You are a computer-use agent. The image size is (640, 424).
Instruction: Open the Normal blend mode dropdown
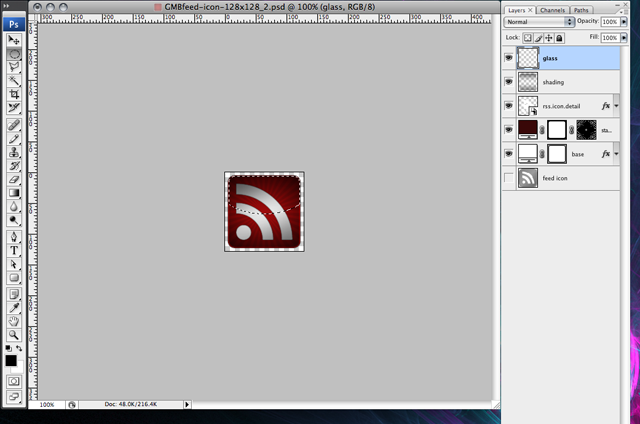539,22
